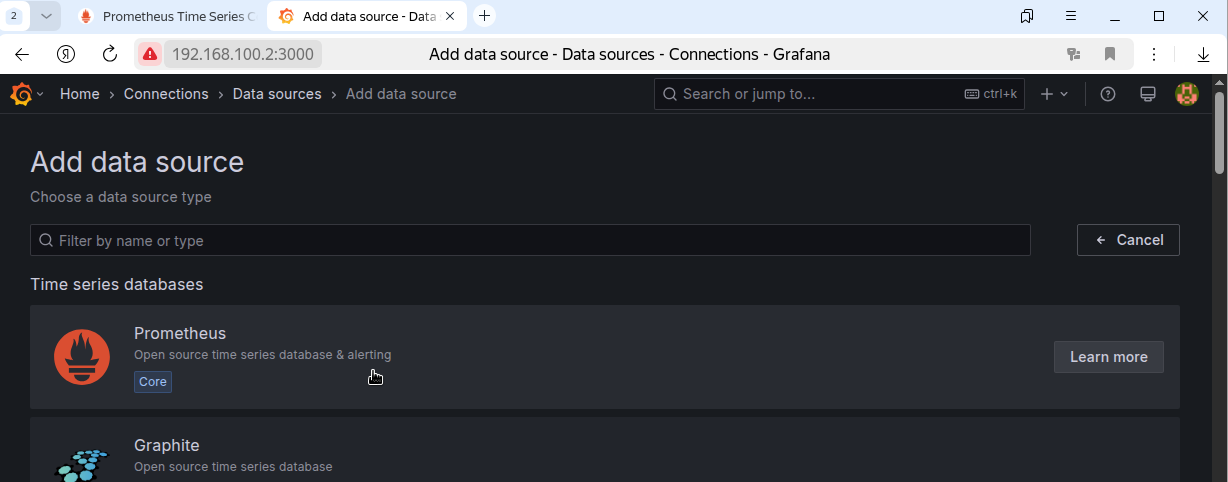Click the Yandex Я home button
The height and width of the screenshot is (482, 1228).
(66, 54)
